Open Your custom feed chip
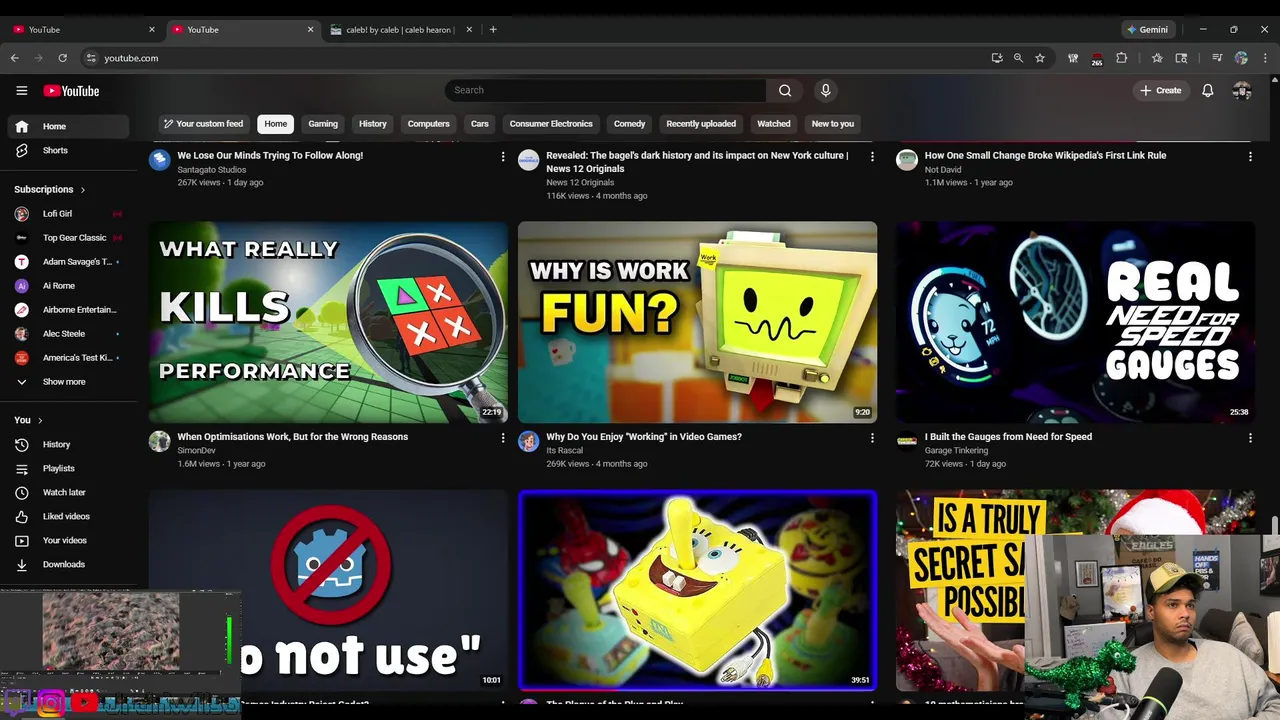Screen dimensions: 1280x720 (204, 124)
